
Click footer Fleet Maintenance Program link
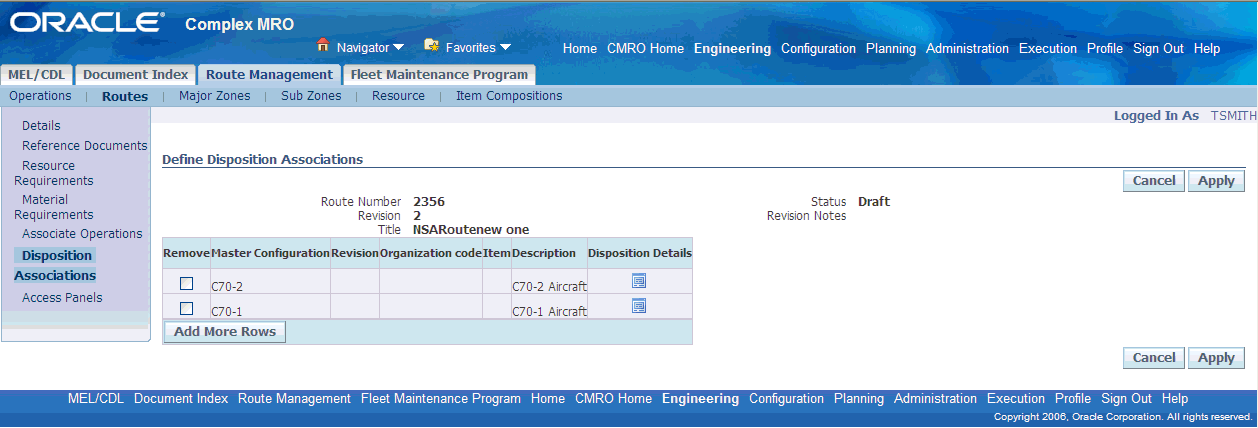point(441,398)
